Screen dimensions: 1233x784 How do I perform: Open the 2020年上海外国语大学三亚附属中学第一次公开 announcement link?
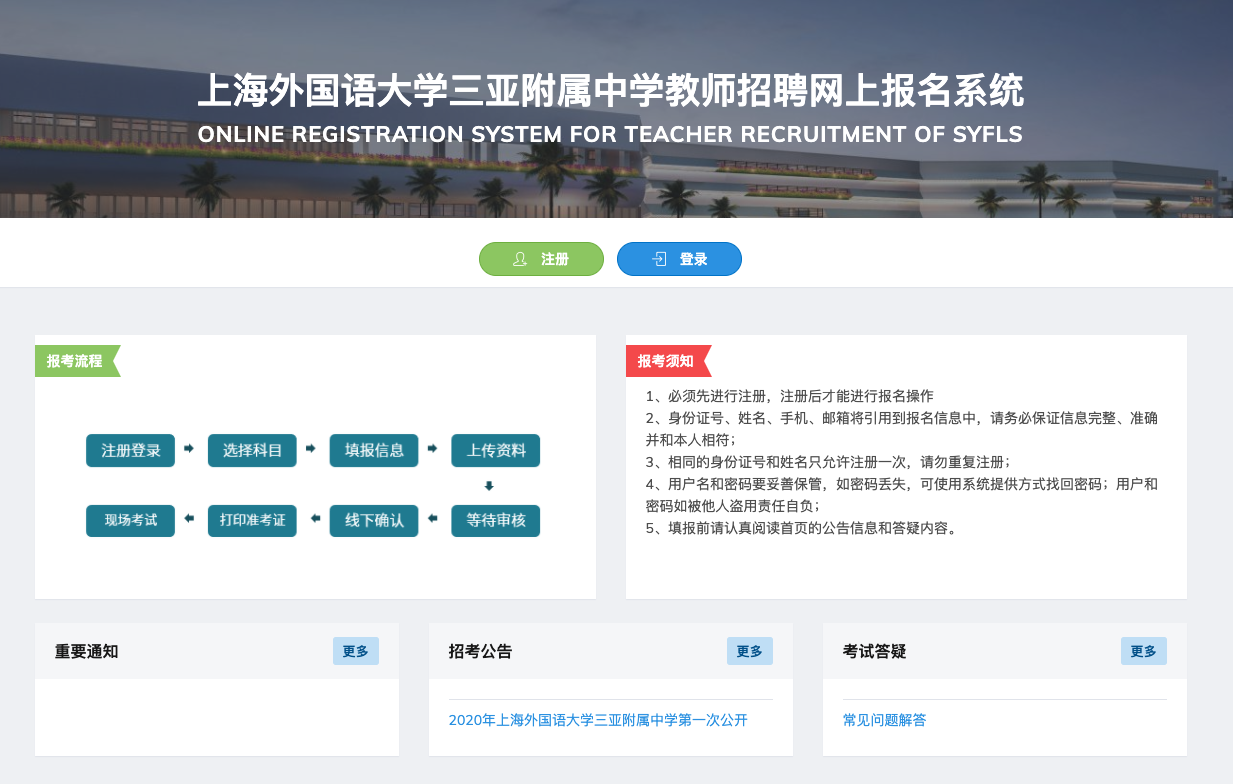point(598,720)
